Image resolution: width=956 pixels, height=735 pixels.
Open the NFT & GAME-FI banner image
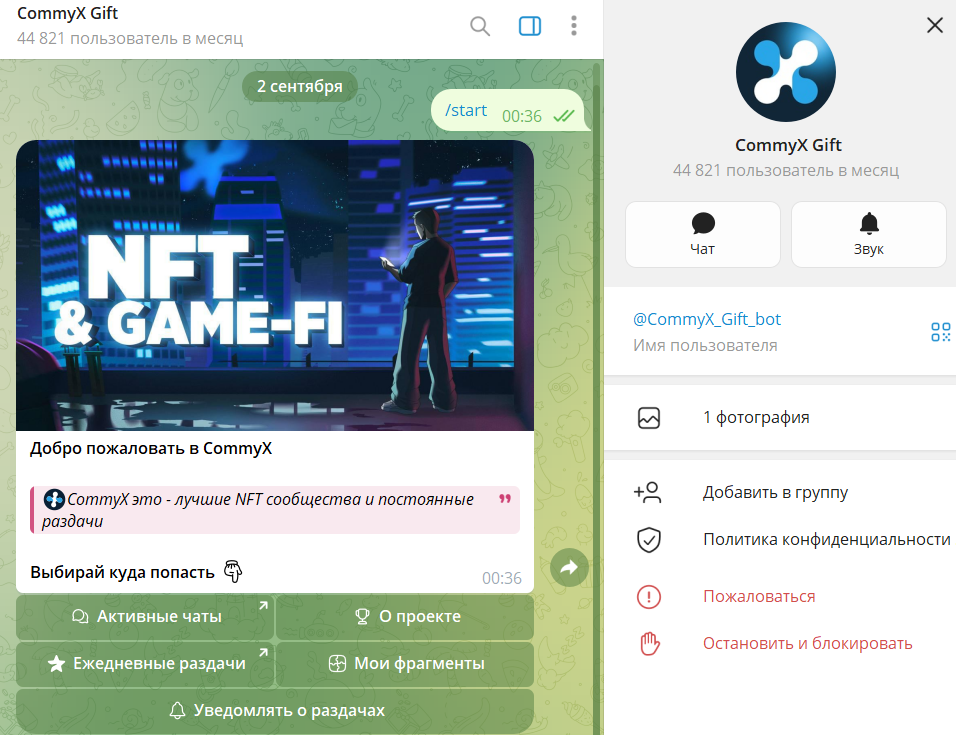coord(275,285)
